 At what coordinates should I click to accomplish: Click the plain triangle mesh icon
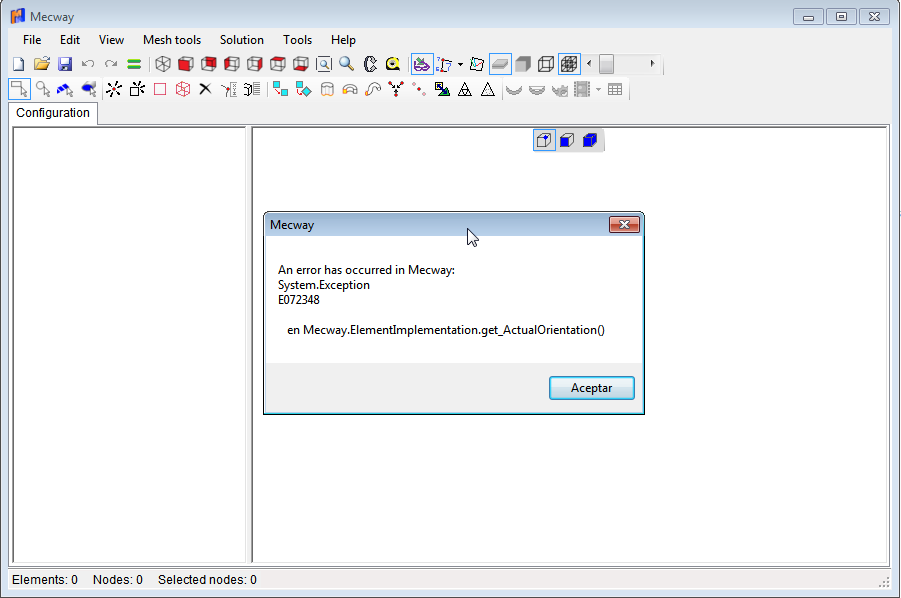coord(488,90)
